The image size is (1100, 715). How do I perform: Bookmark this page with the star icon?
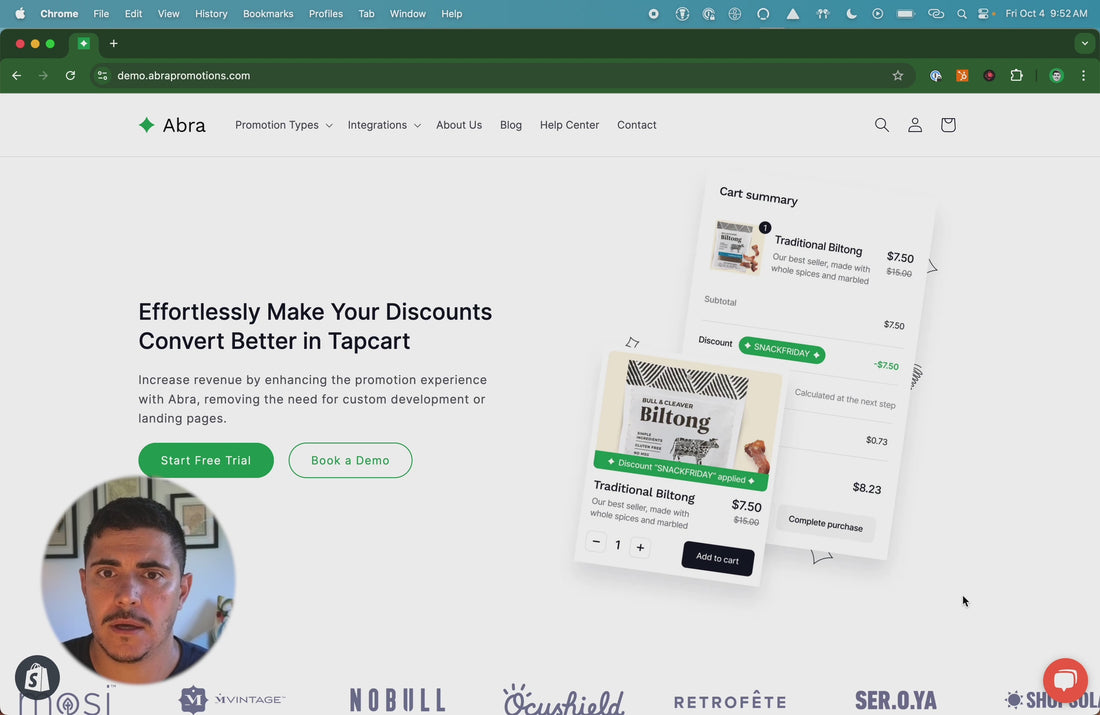[x=898, y=76]
